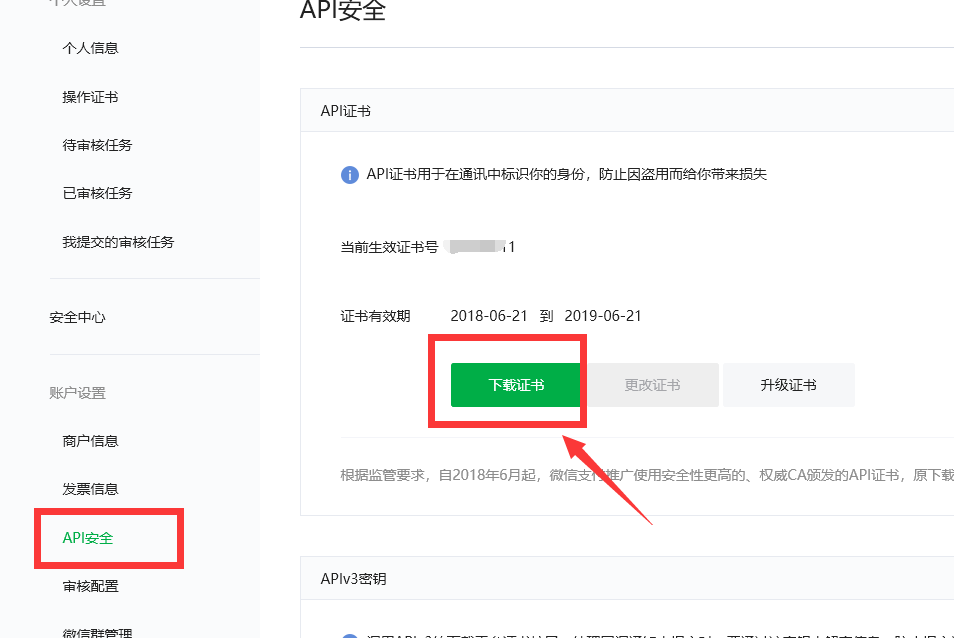954x638 pixels.
Task: Click the certificate expiry date 2019-06-21
Action: tap(603, 316)
